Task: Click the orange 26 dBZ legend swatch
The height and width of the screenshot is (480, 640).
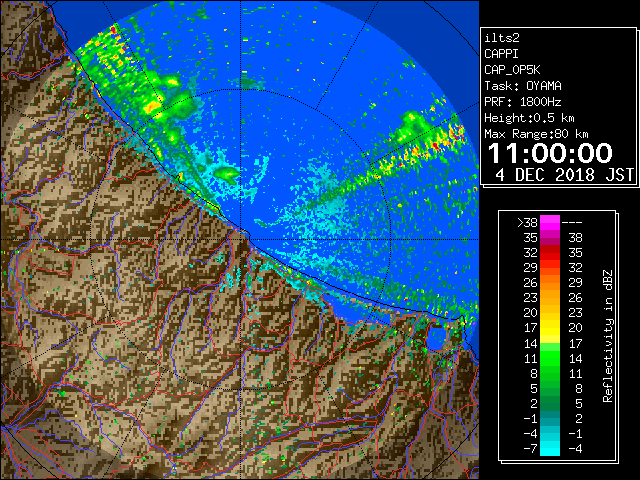Action: (x=550, y=283)
